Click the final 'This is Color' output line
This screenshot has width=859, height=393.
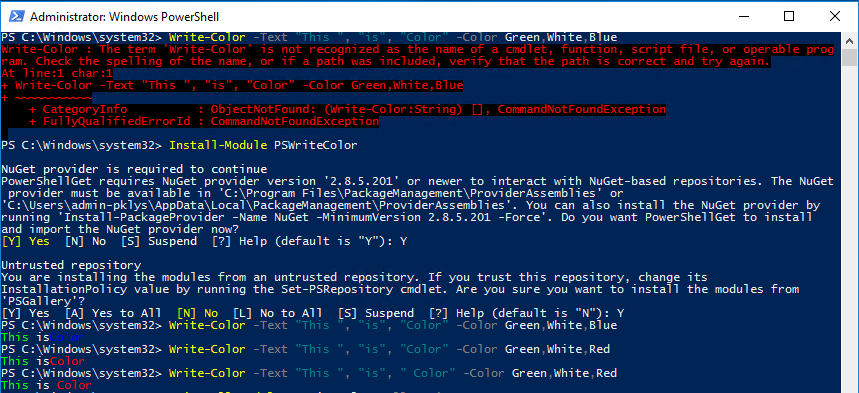tap(47, 385)
